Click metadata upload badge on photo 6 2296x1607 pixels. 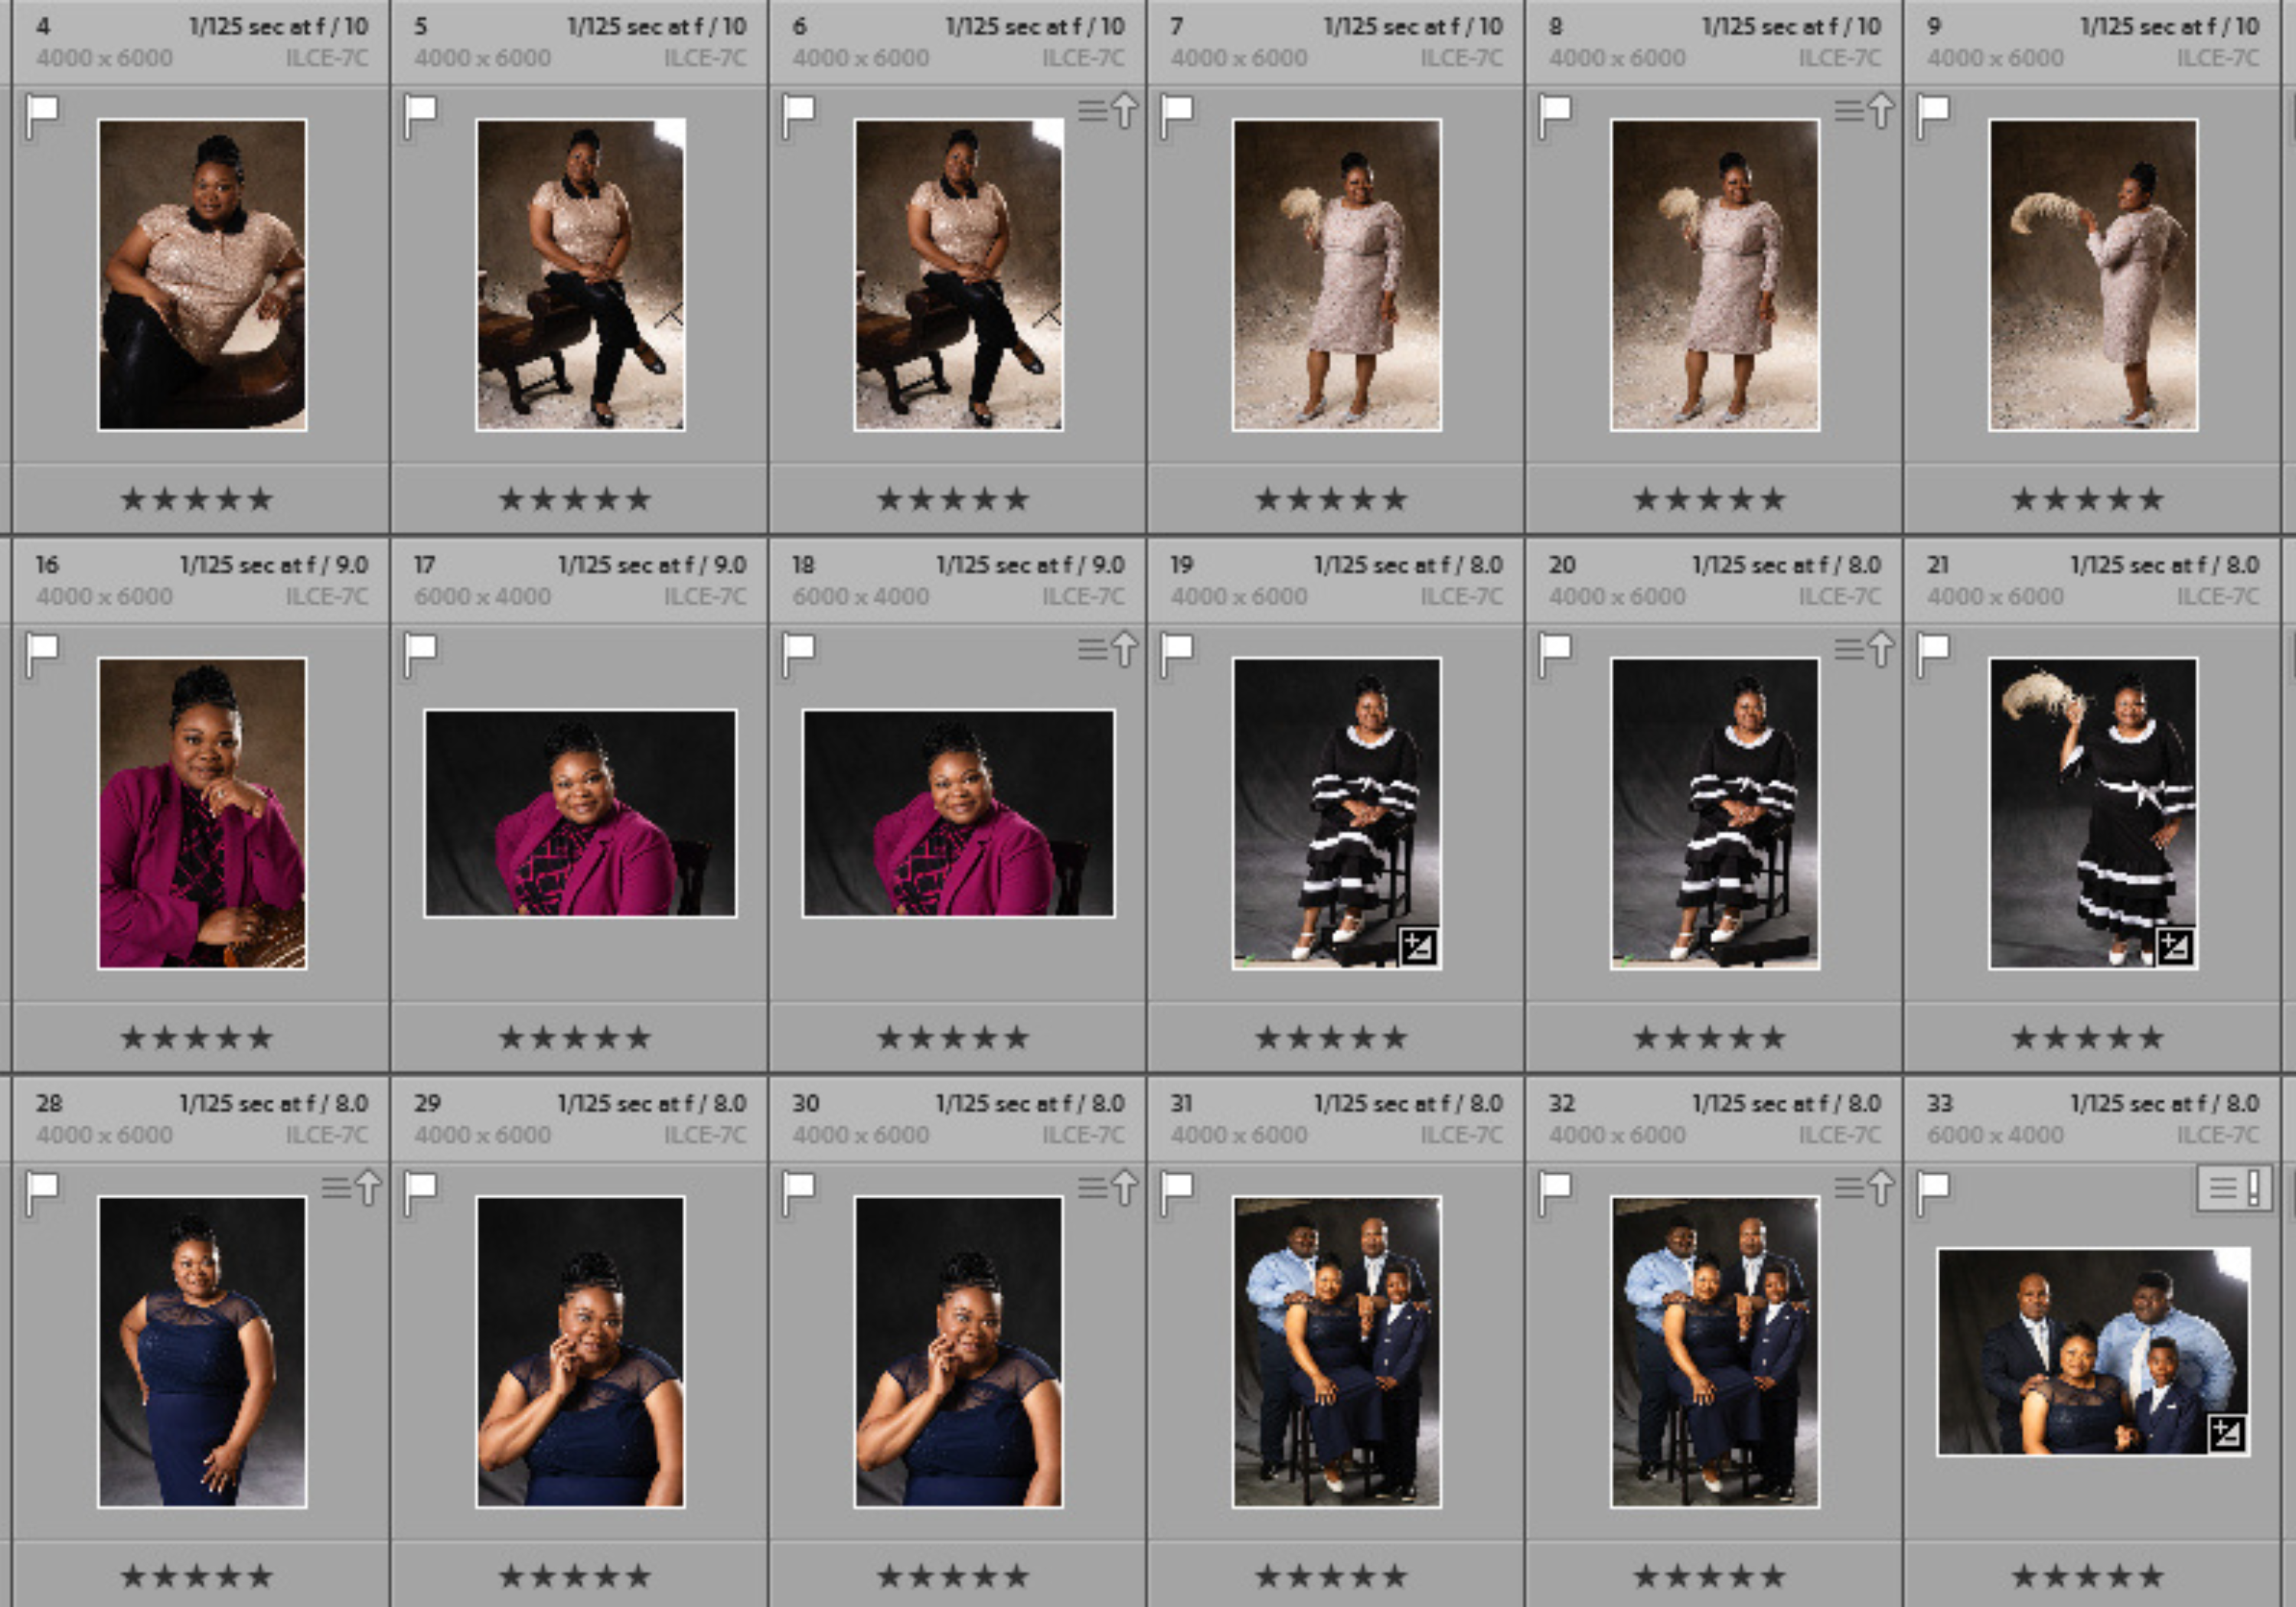[1108, 110]
